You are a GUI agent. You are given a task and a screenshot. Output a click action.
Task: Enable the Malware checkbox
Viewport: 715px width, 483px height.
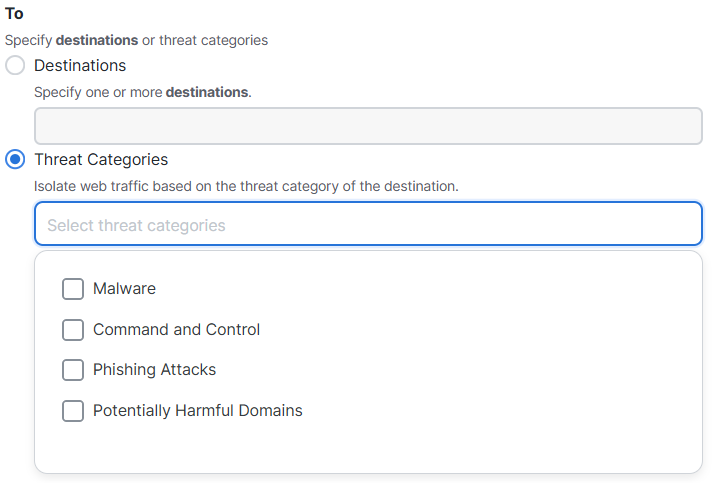pyautogui.click(x=73, y=289)
